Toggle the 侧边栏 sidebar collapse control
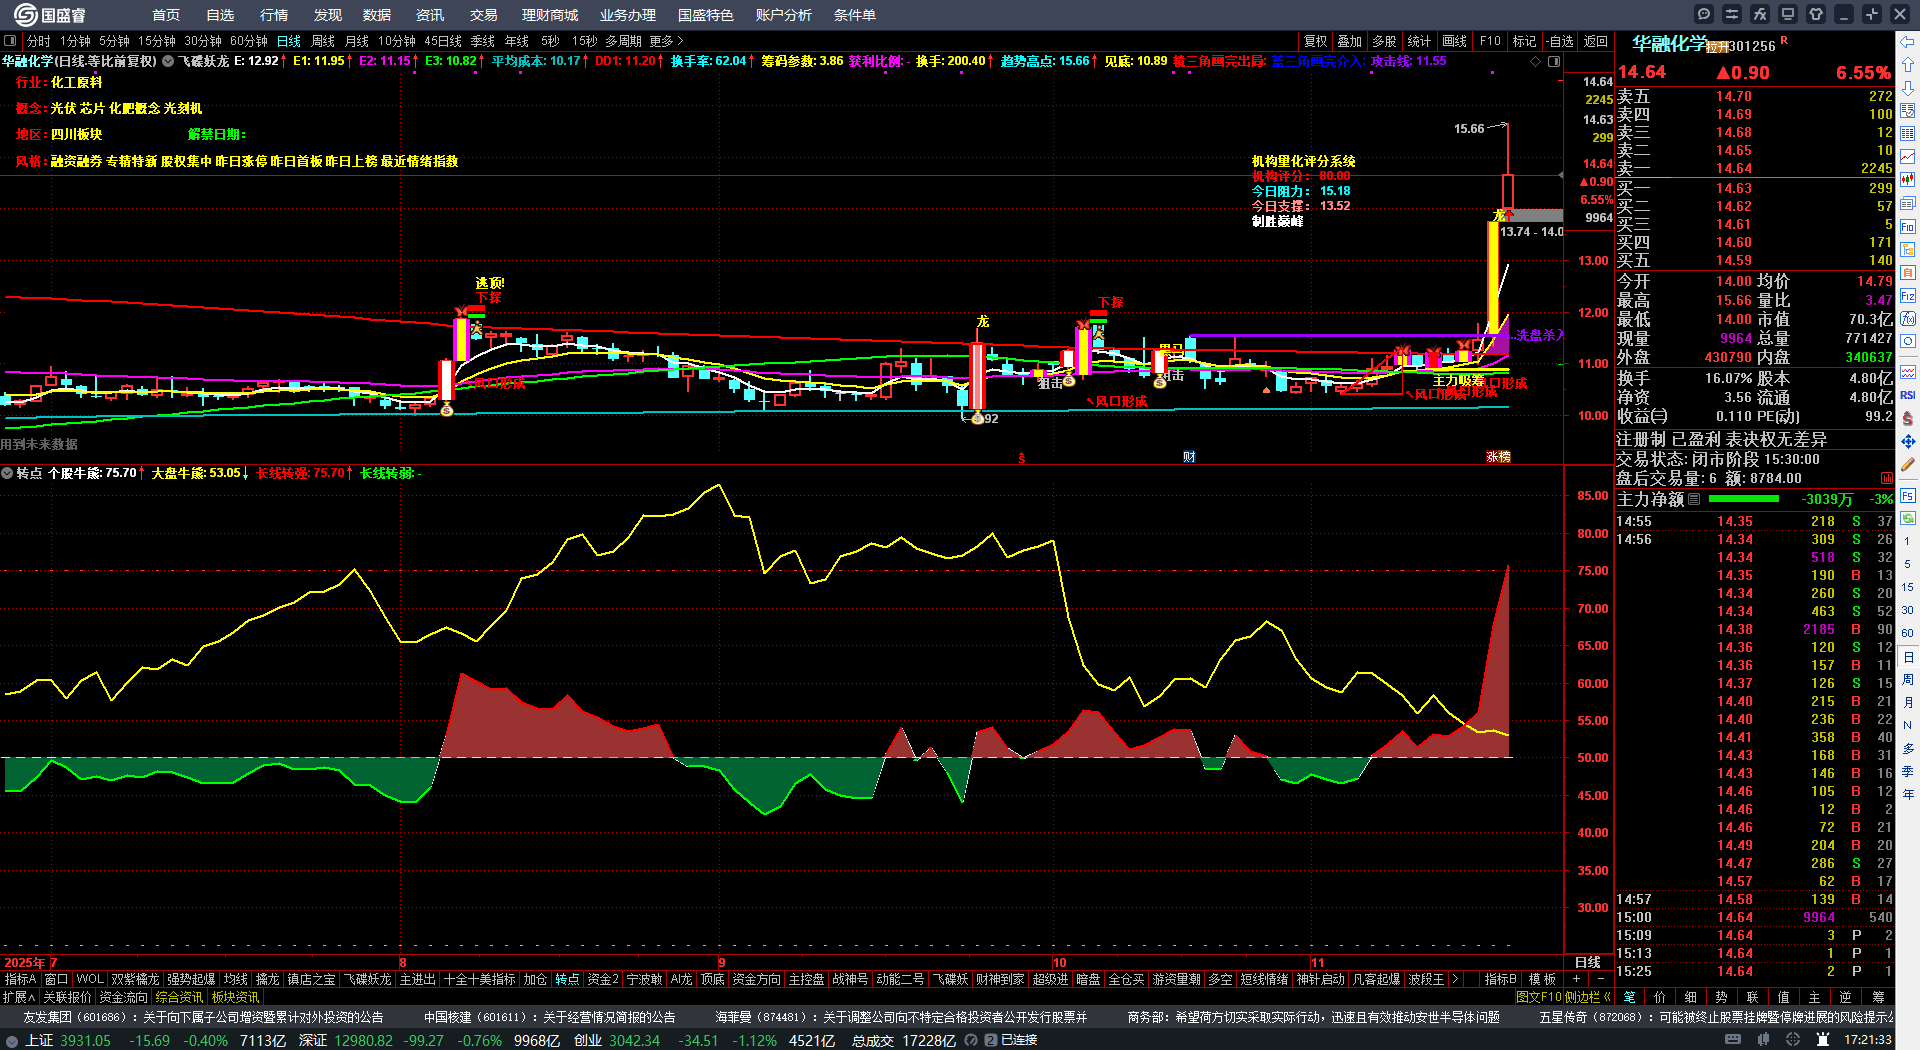This screenshot has height=1050, width=1920. pos(1587,997)
